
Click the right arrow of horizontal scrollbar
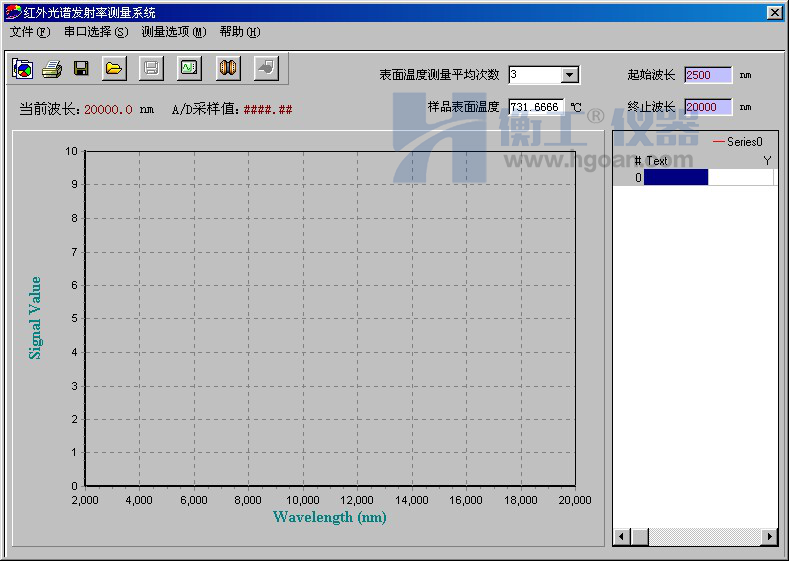click(x=769, y=537)
